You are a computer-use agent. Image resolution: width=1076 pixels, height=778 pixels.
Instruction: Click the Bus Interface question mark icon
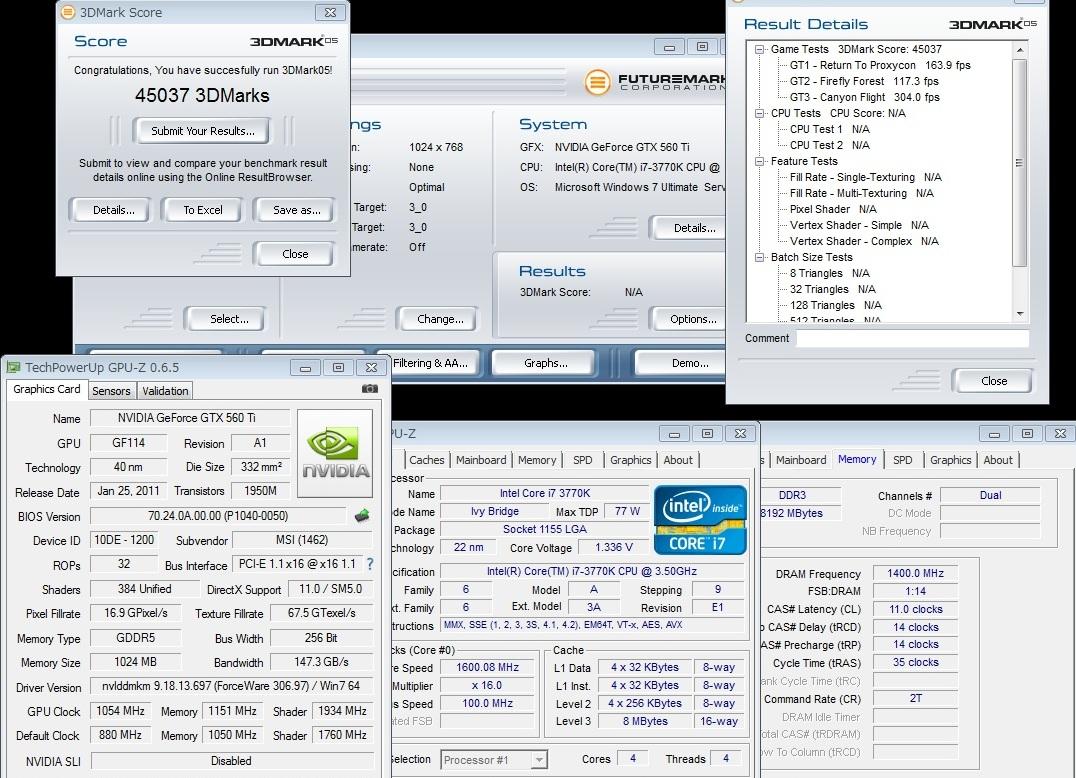pyautogui.click(x=370, y=564)
